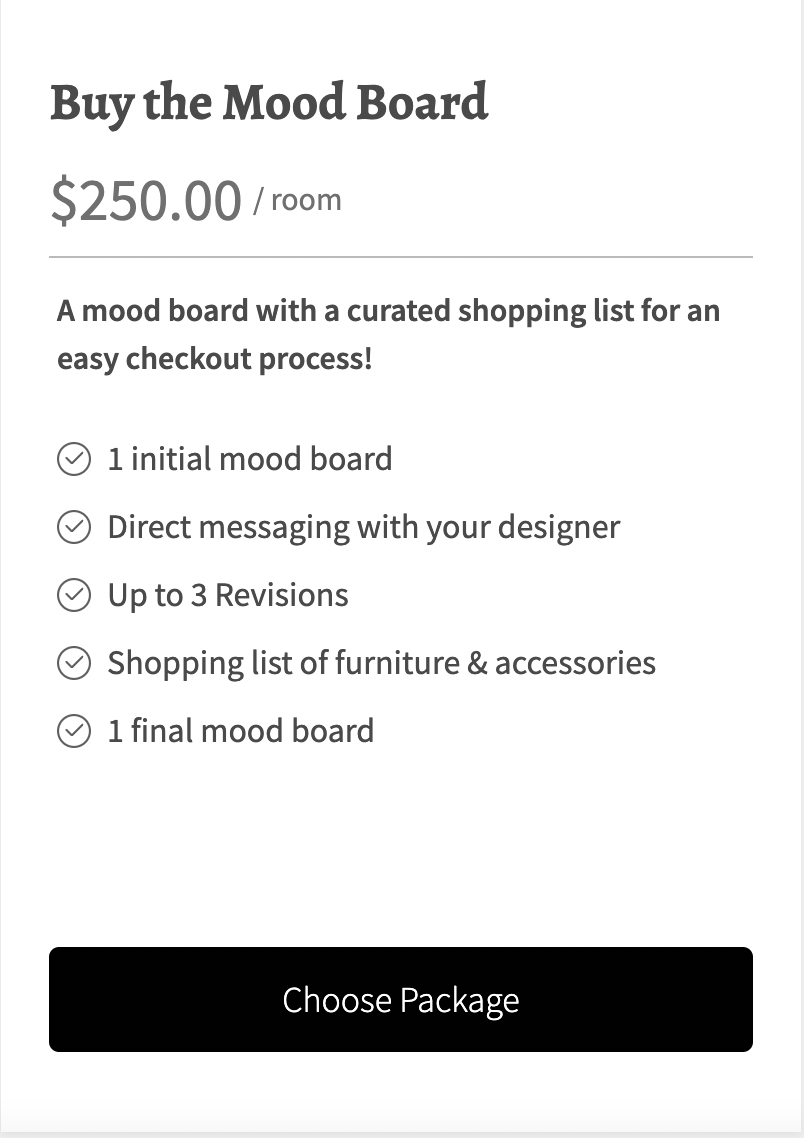804x1138 pixels.
Task: Click the "Up to 3 Revisions" text
Action: point(228,595)
